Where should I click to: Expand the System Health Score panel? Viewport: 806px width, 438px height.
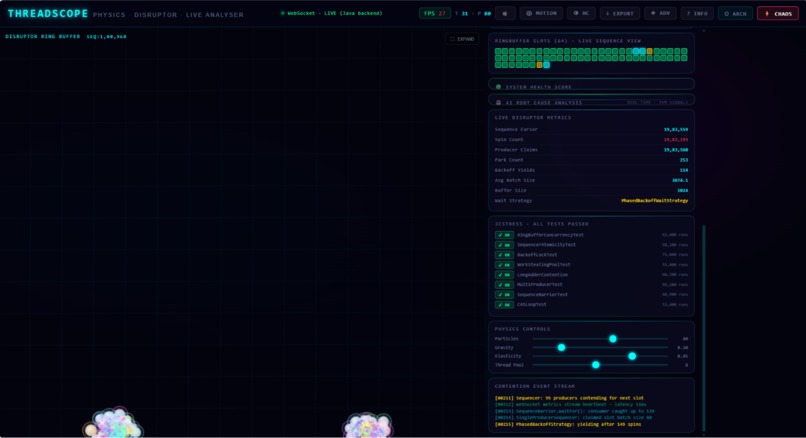pos(591,84)
